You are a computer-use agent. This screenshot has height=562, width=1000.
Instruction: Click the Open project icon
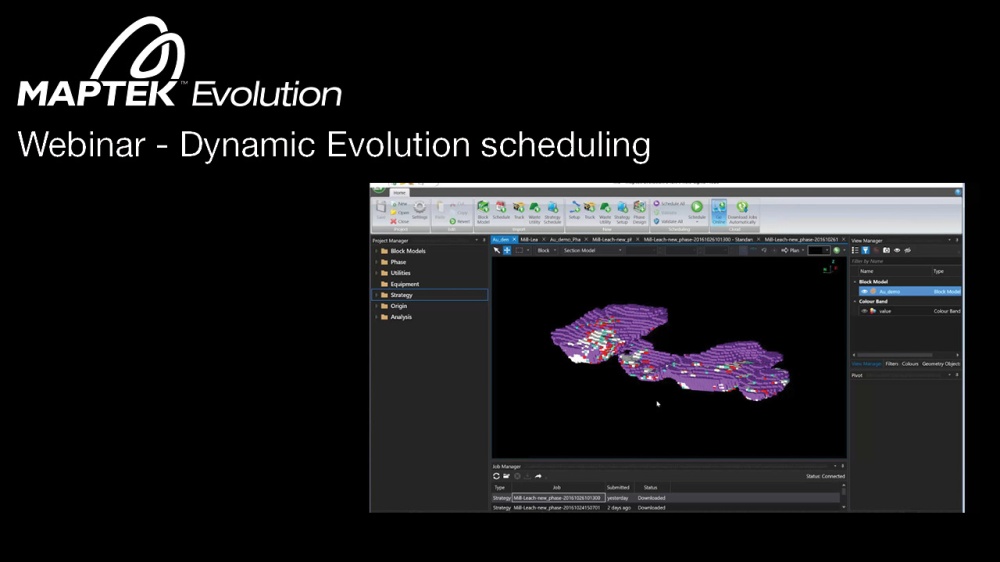pos(394,212)
